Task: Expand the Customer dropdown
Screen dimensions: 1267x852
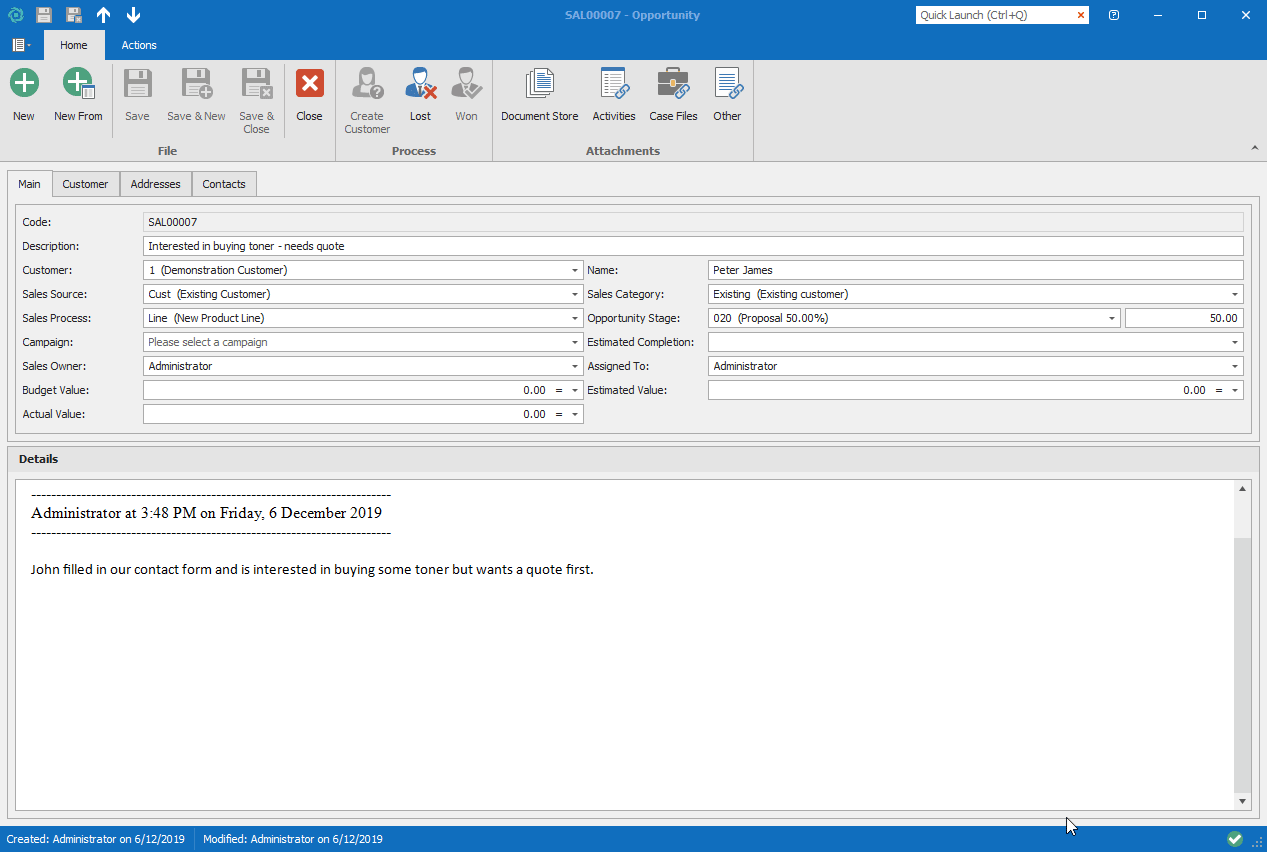Action: tap(575, 270)
